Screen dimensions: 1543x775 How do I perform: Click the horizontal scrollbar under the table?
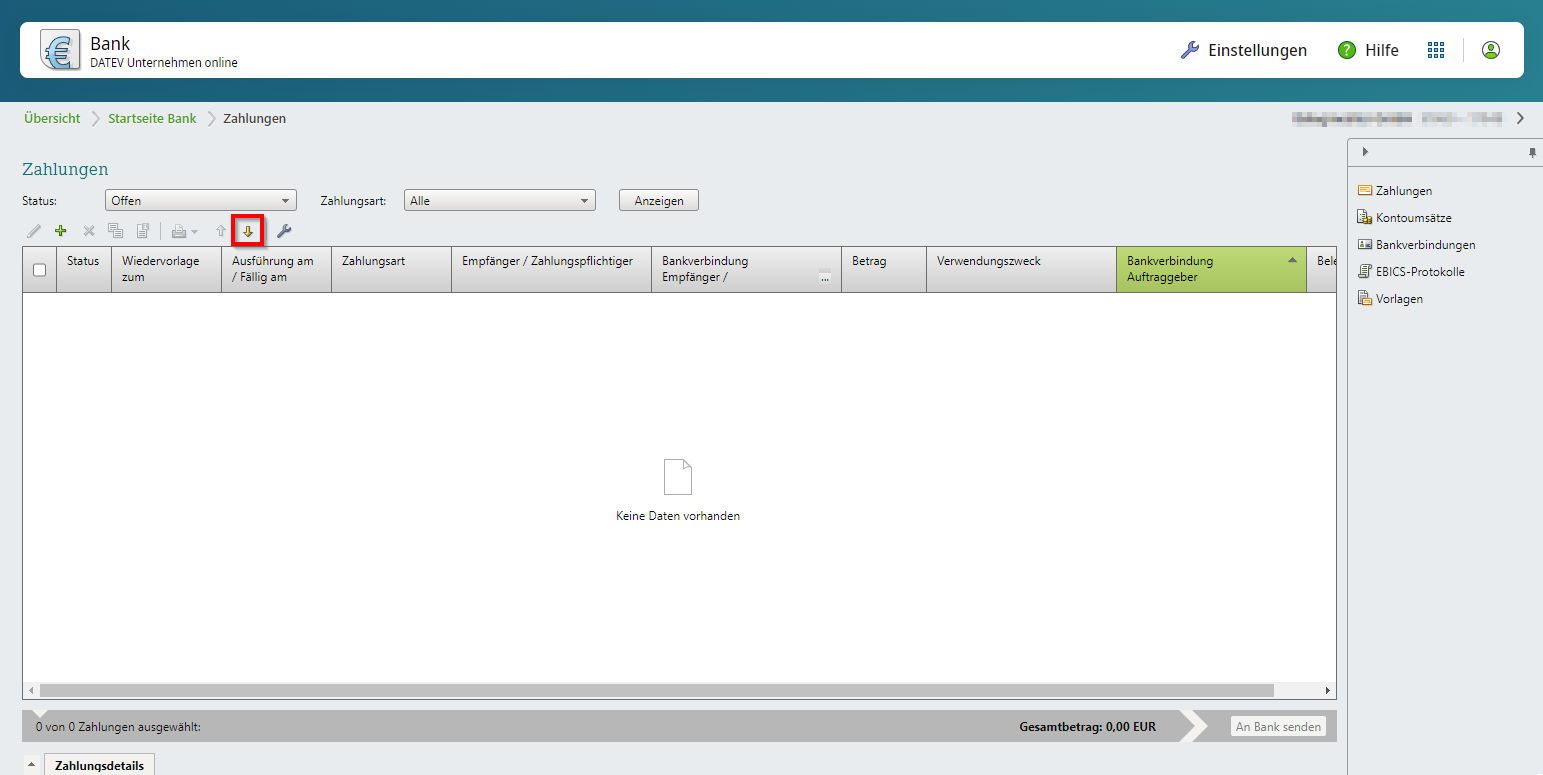point(656,690)
